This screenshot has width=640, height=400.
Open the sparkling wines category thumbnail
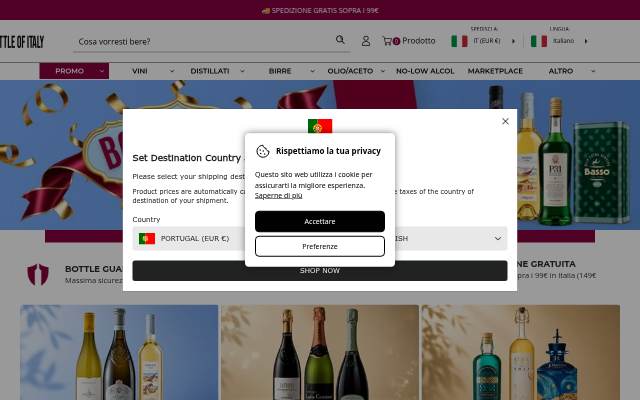[320, 352]
